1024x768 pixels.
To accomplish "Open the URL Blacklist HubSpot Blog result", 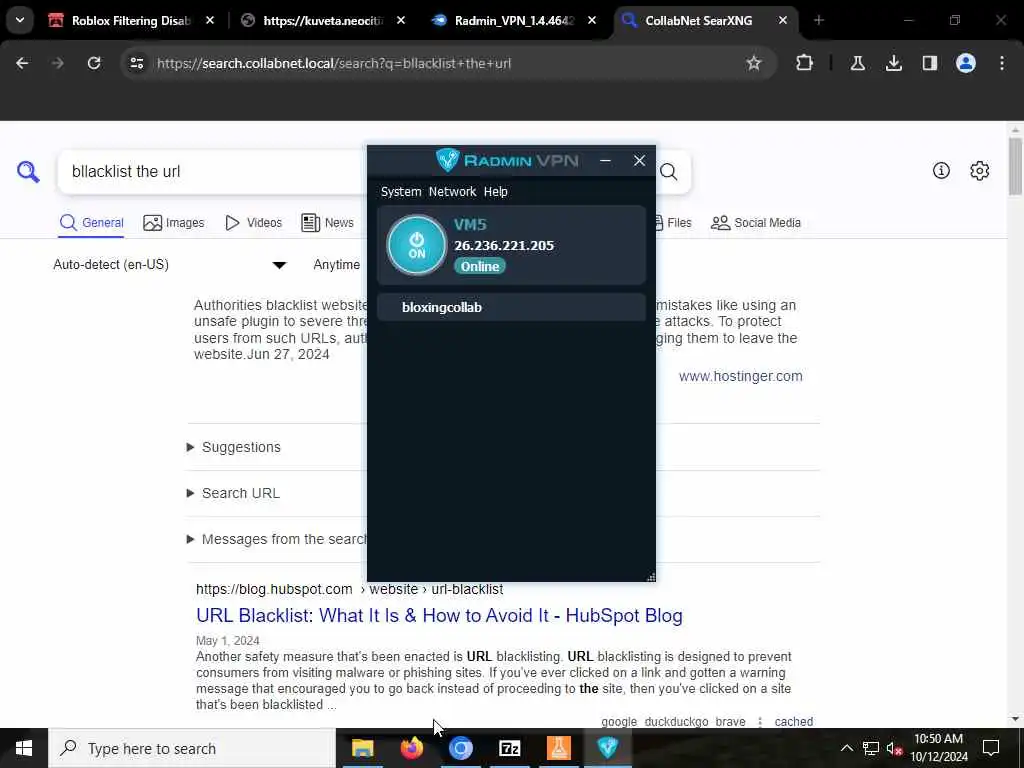I will click(x=440, y=616).
